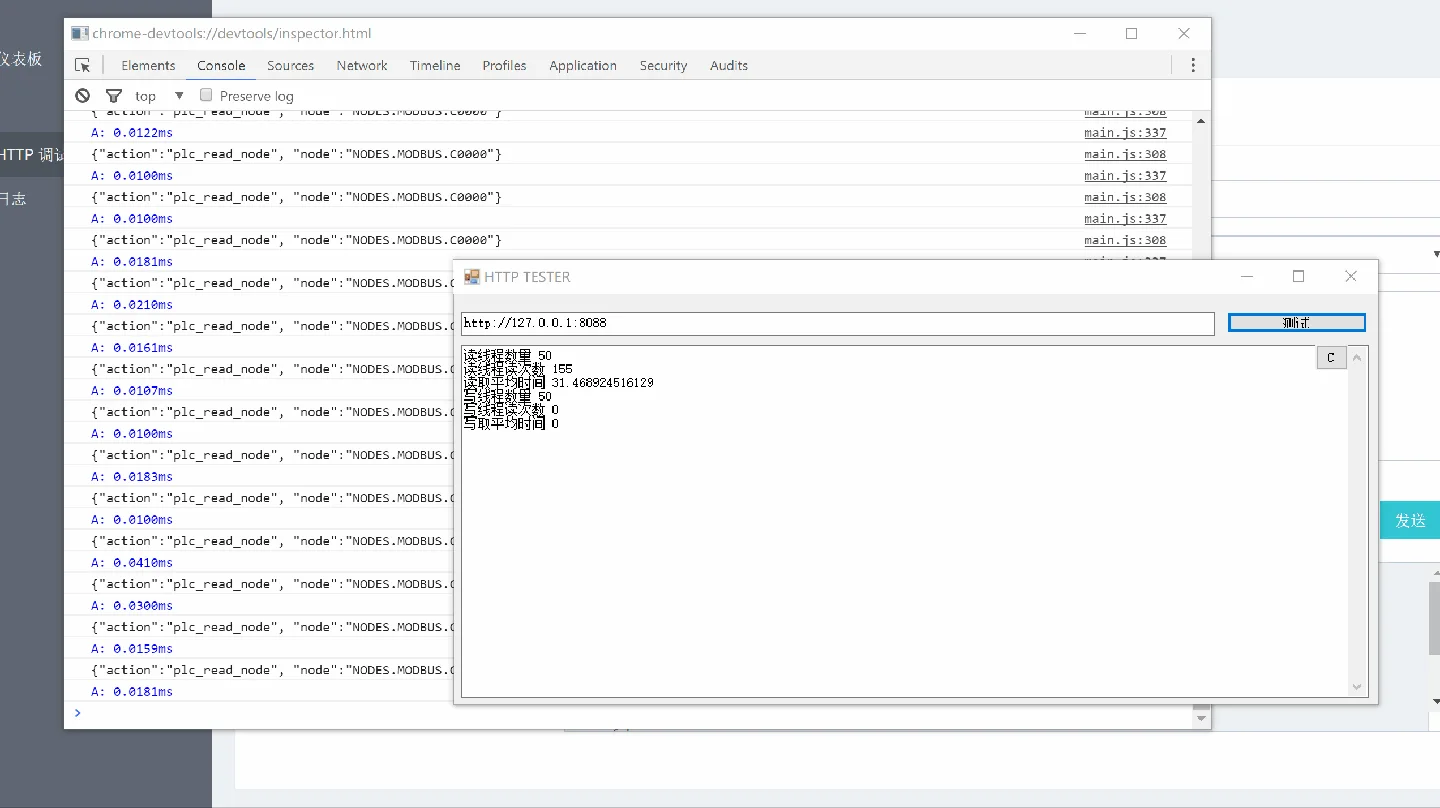The height and width of the screenshot is (808, 1440).
Task: Click the 'A: 0.0122ms' console line
Action: click(x=132, y=132)
